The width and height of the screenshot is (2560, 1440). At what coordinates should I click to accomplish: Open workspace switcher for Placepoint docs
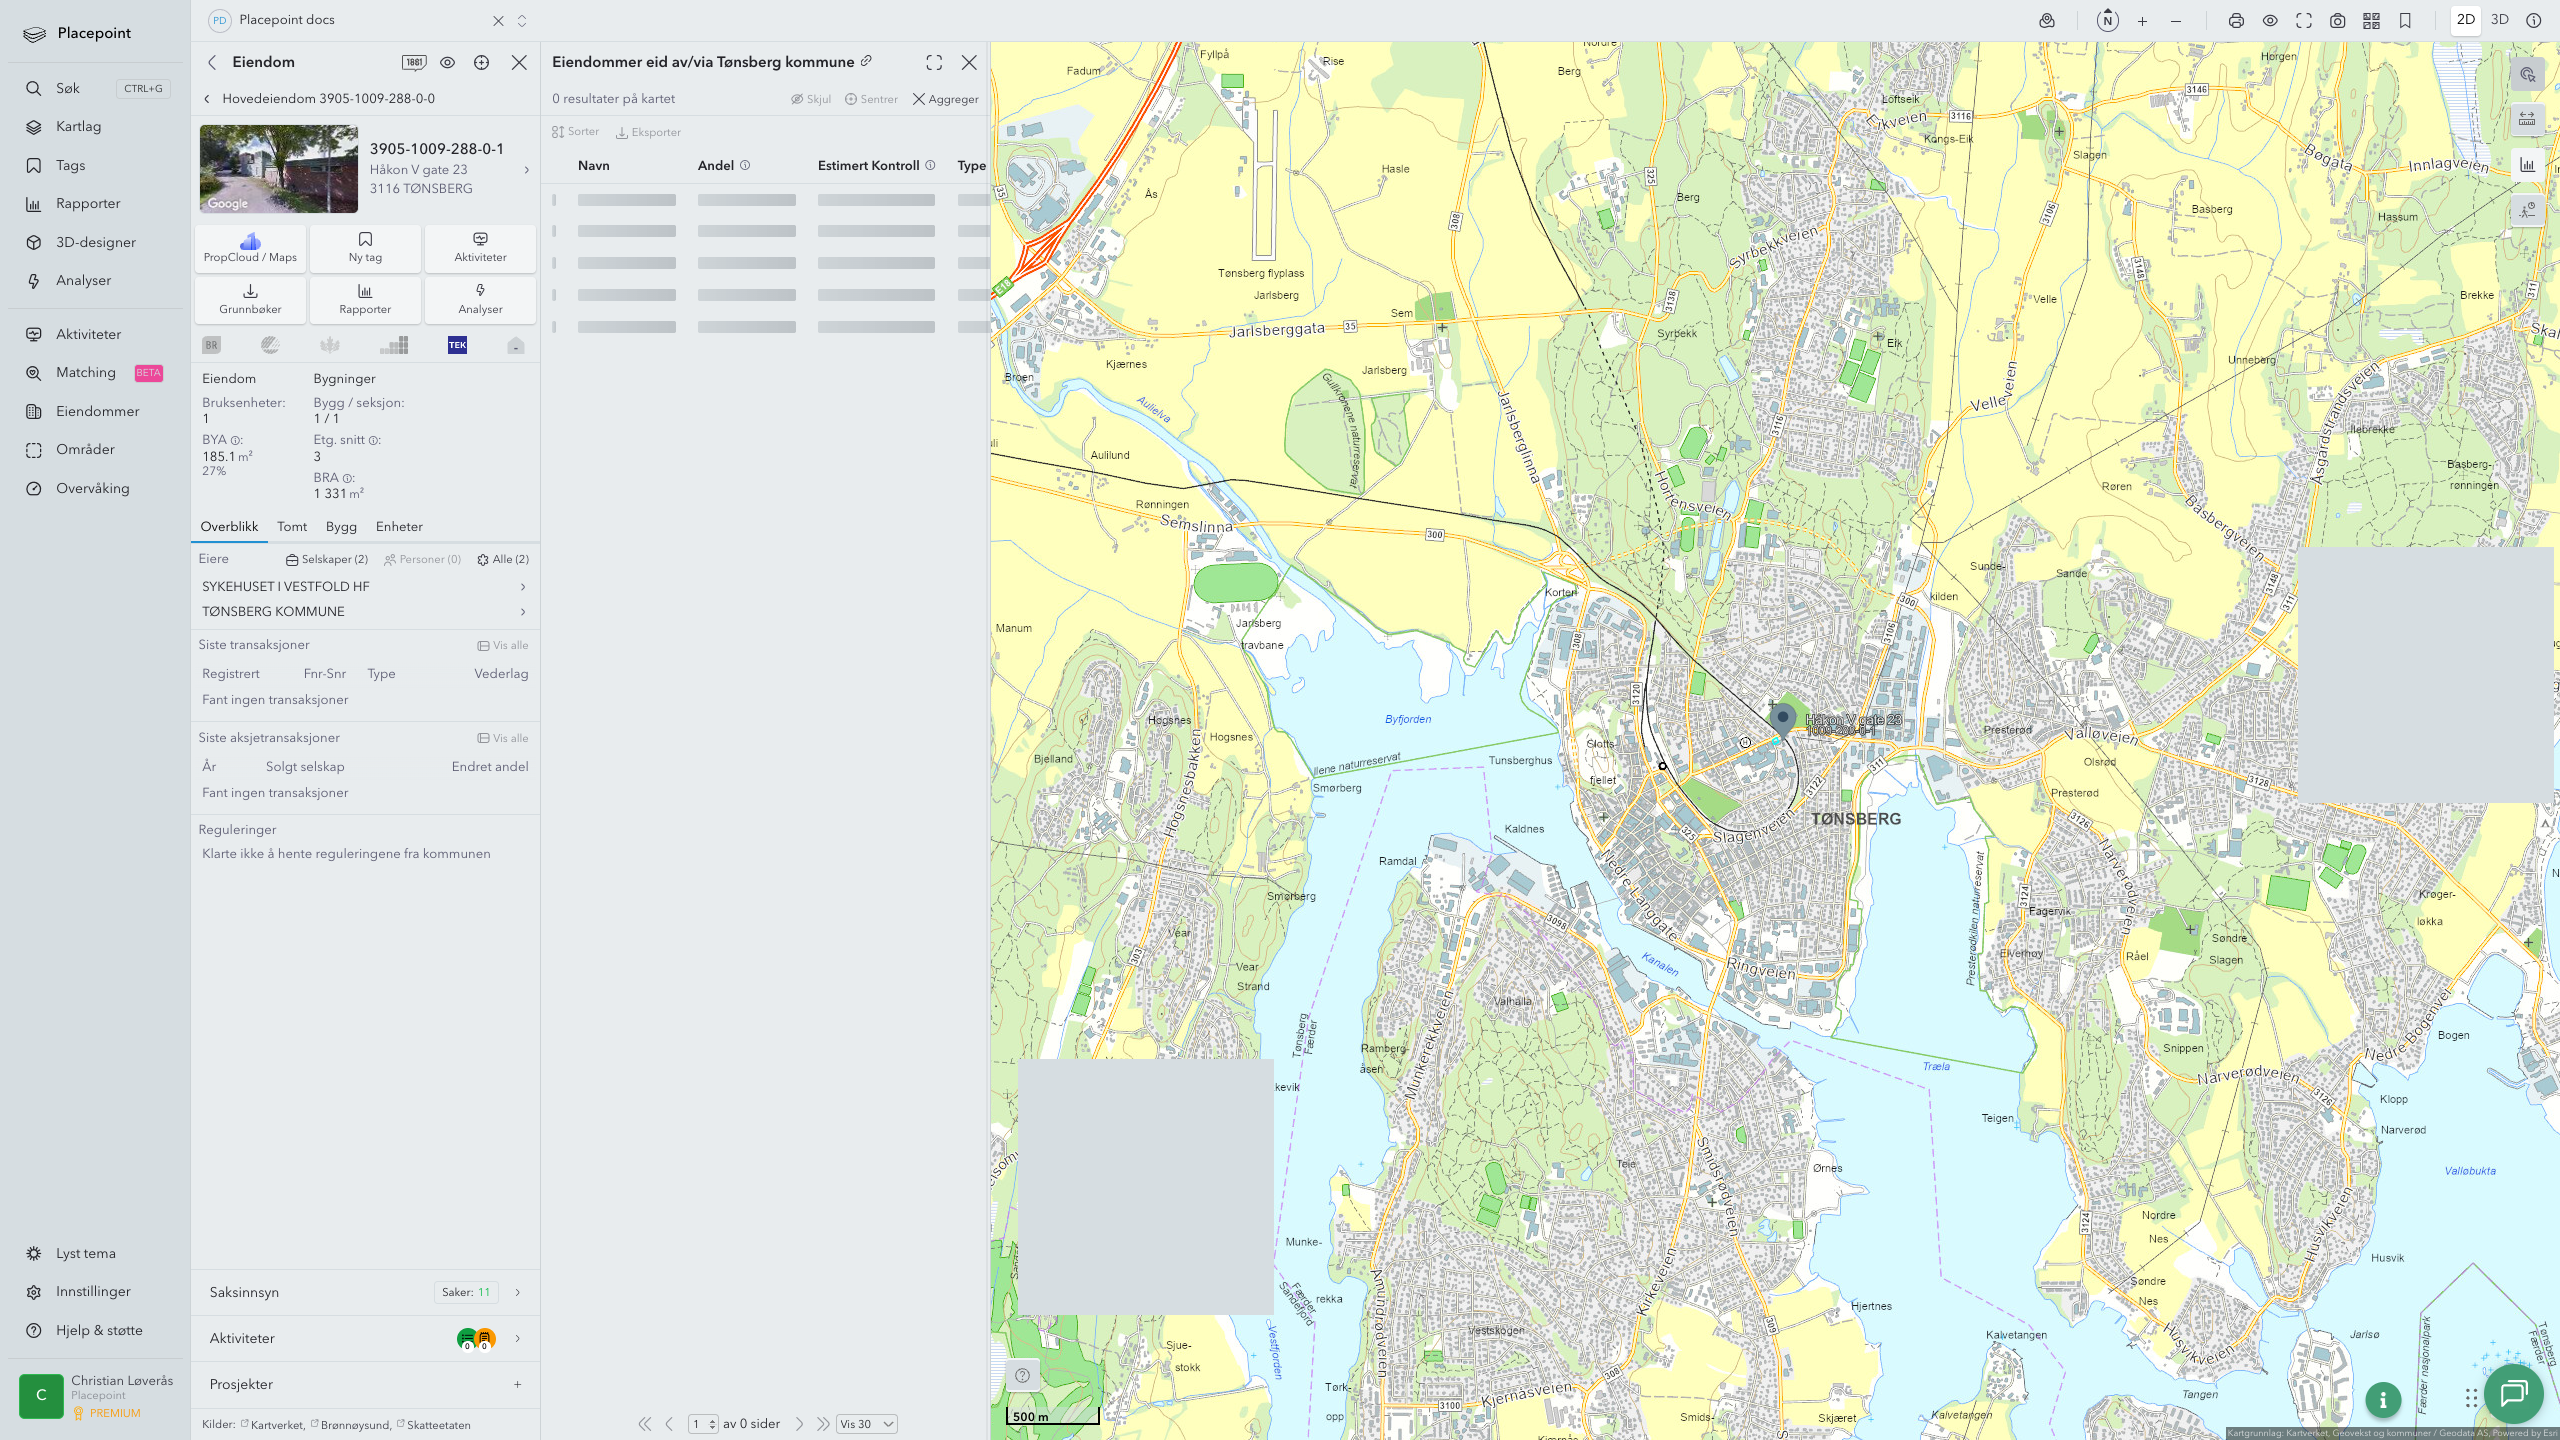pyautogui.click(x=522, y=20)
